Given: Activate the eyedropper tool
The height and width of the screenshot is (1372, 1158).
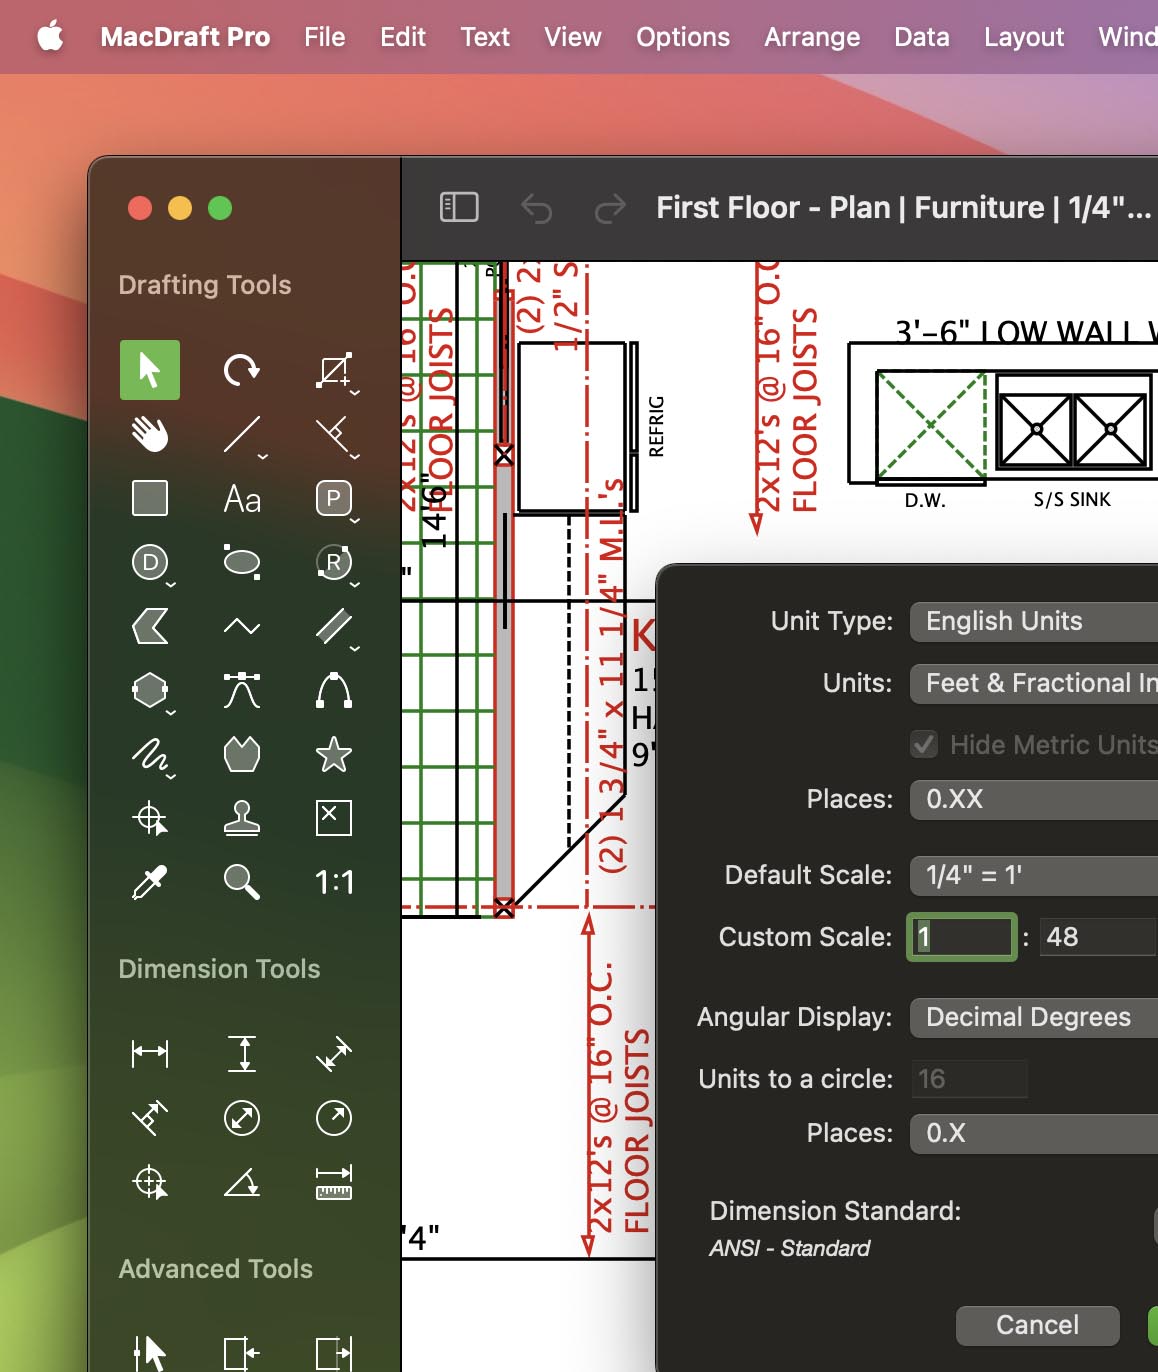Looking at the screenshot, I should pyautogui.click(x=150, y=882).
